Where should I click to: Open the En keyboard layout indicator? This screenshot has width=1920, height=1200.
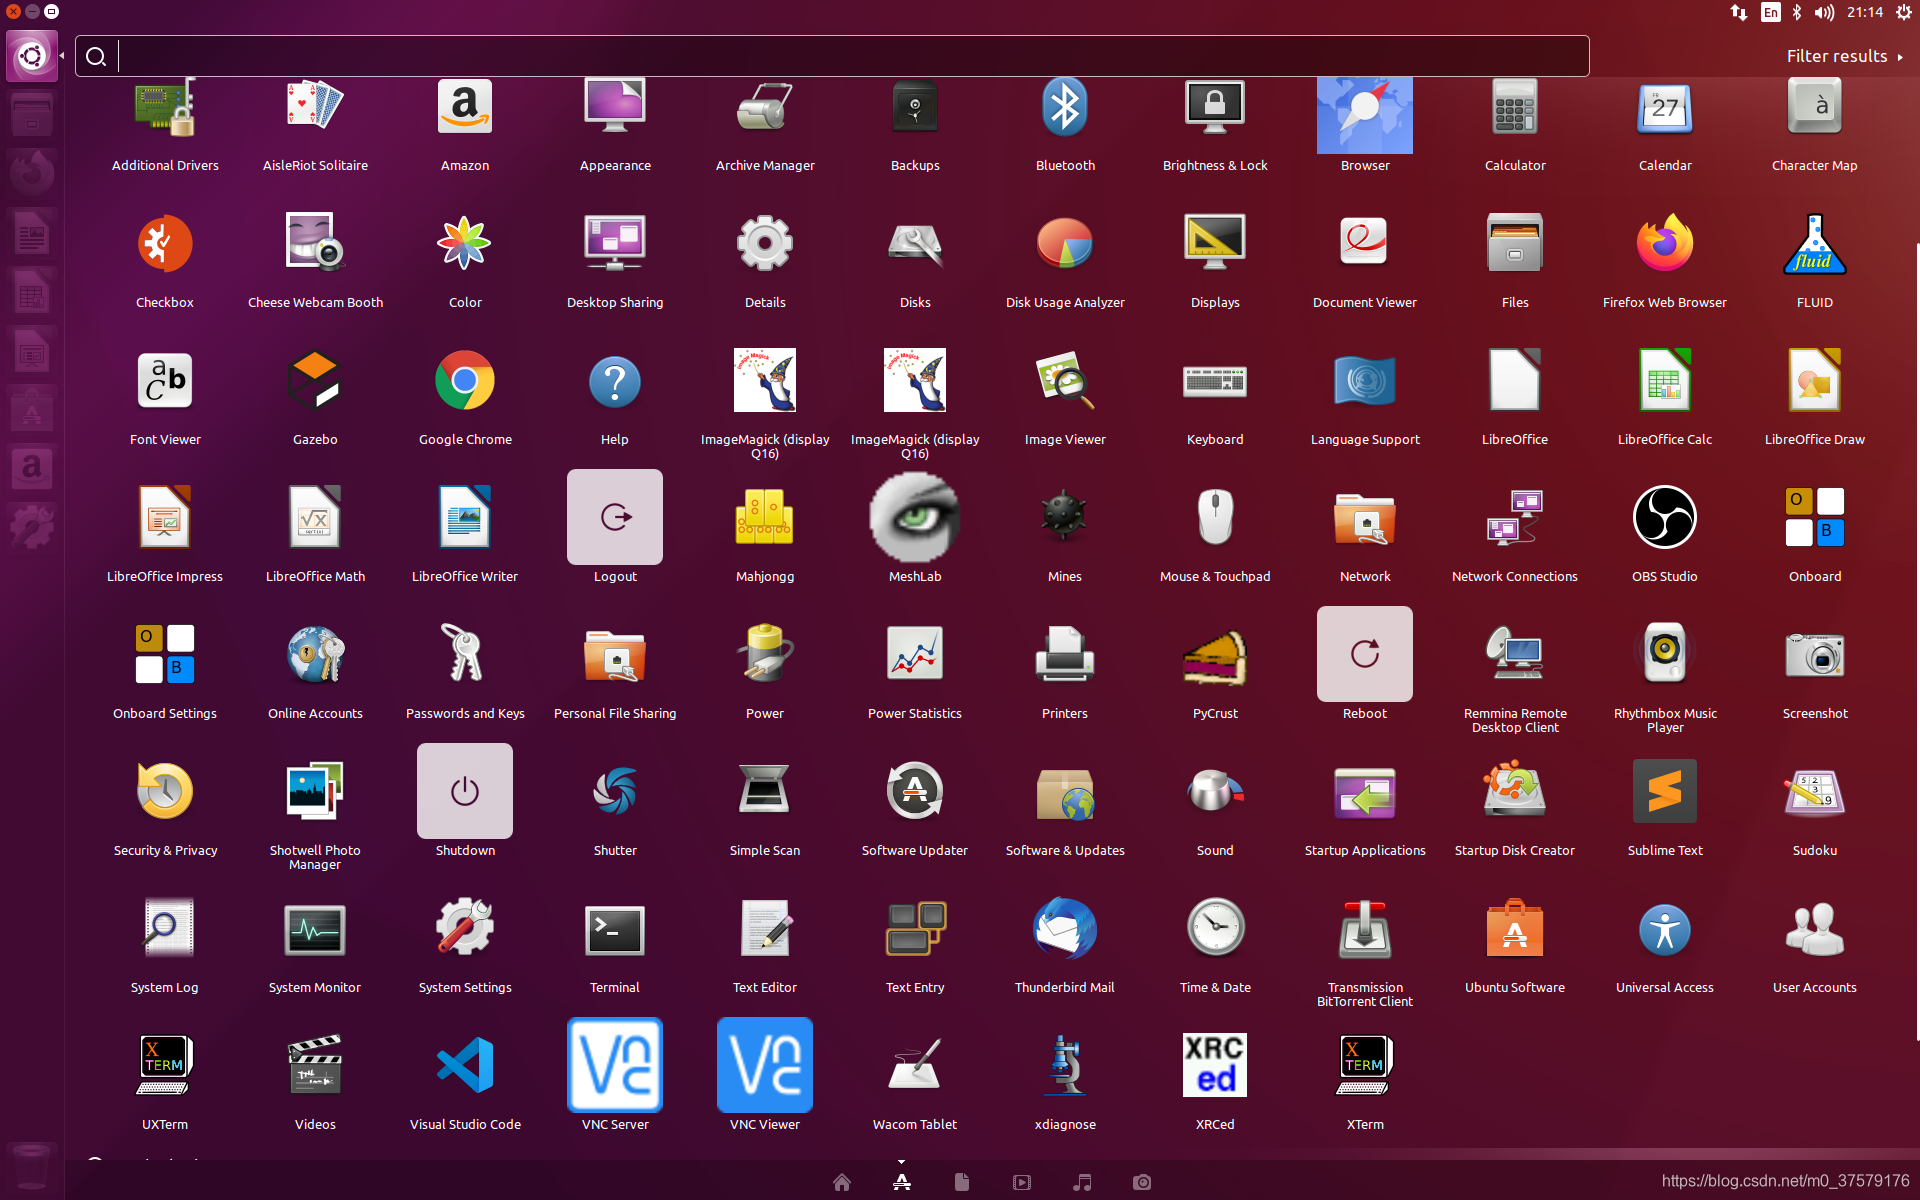tap(1771, 13)
